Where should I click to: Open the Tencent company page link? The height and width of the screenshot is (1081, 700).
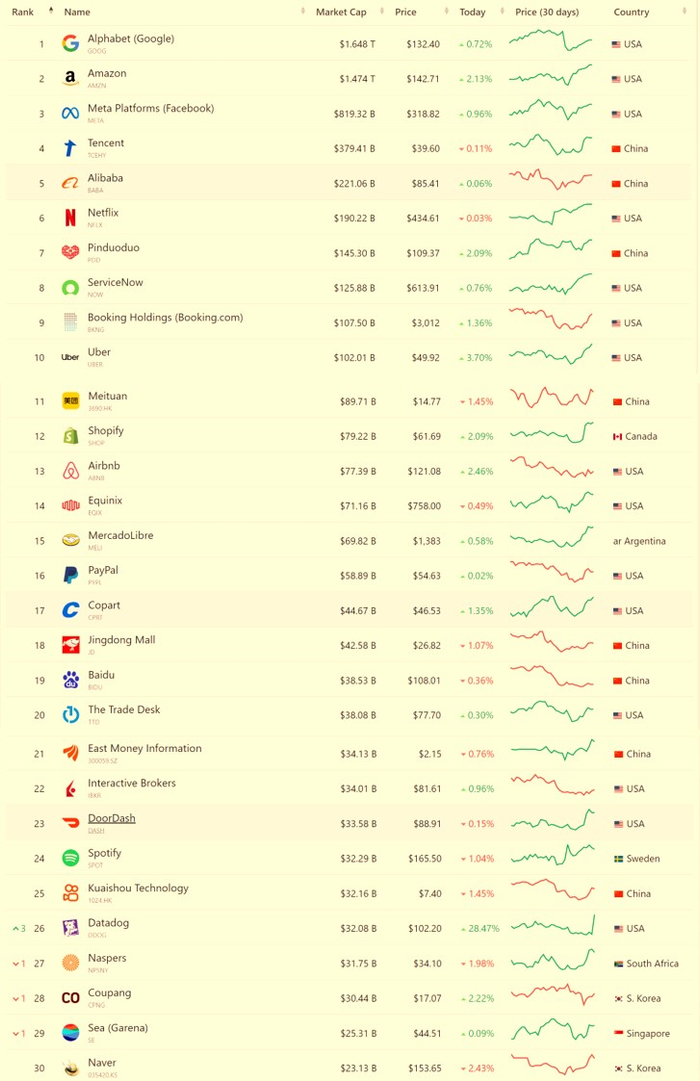tap(106, 143)
